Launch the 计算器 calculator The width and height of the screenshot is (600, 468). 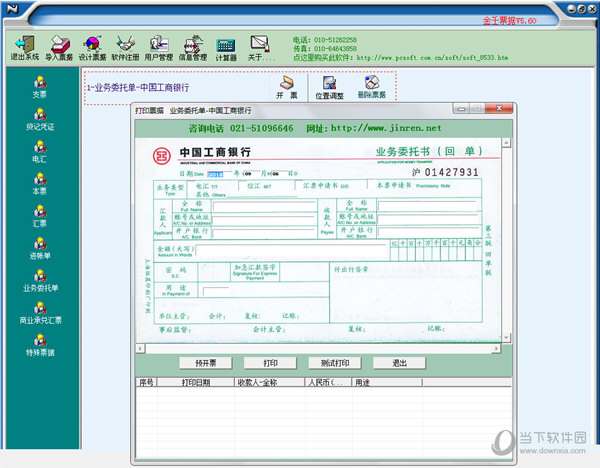point(226,50)
